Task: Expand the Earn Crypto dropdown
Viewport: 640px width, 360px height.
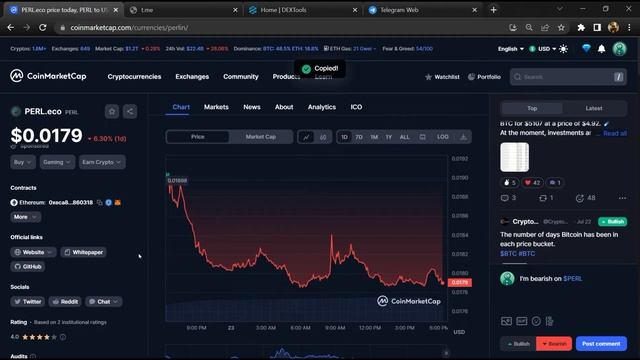Action: [102, 162]
